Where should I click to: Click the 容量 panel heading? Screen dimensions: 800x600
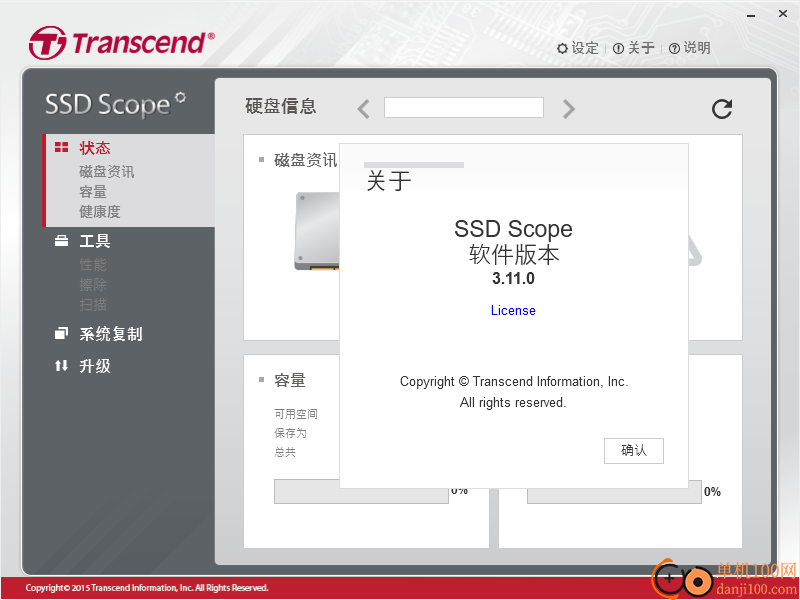pos(290,380)
